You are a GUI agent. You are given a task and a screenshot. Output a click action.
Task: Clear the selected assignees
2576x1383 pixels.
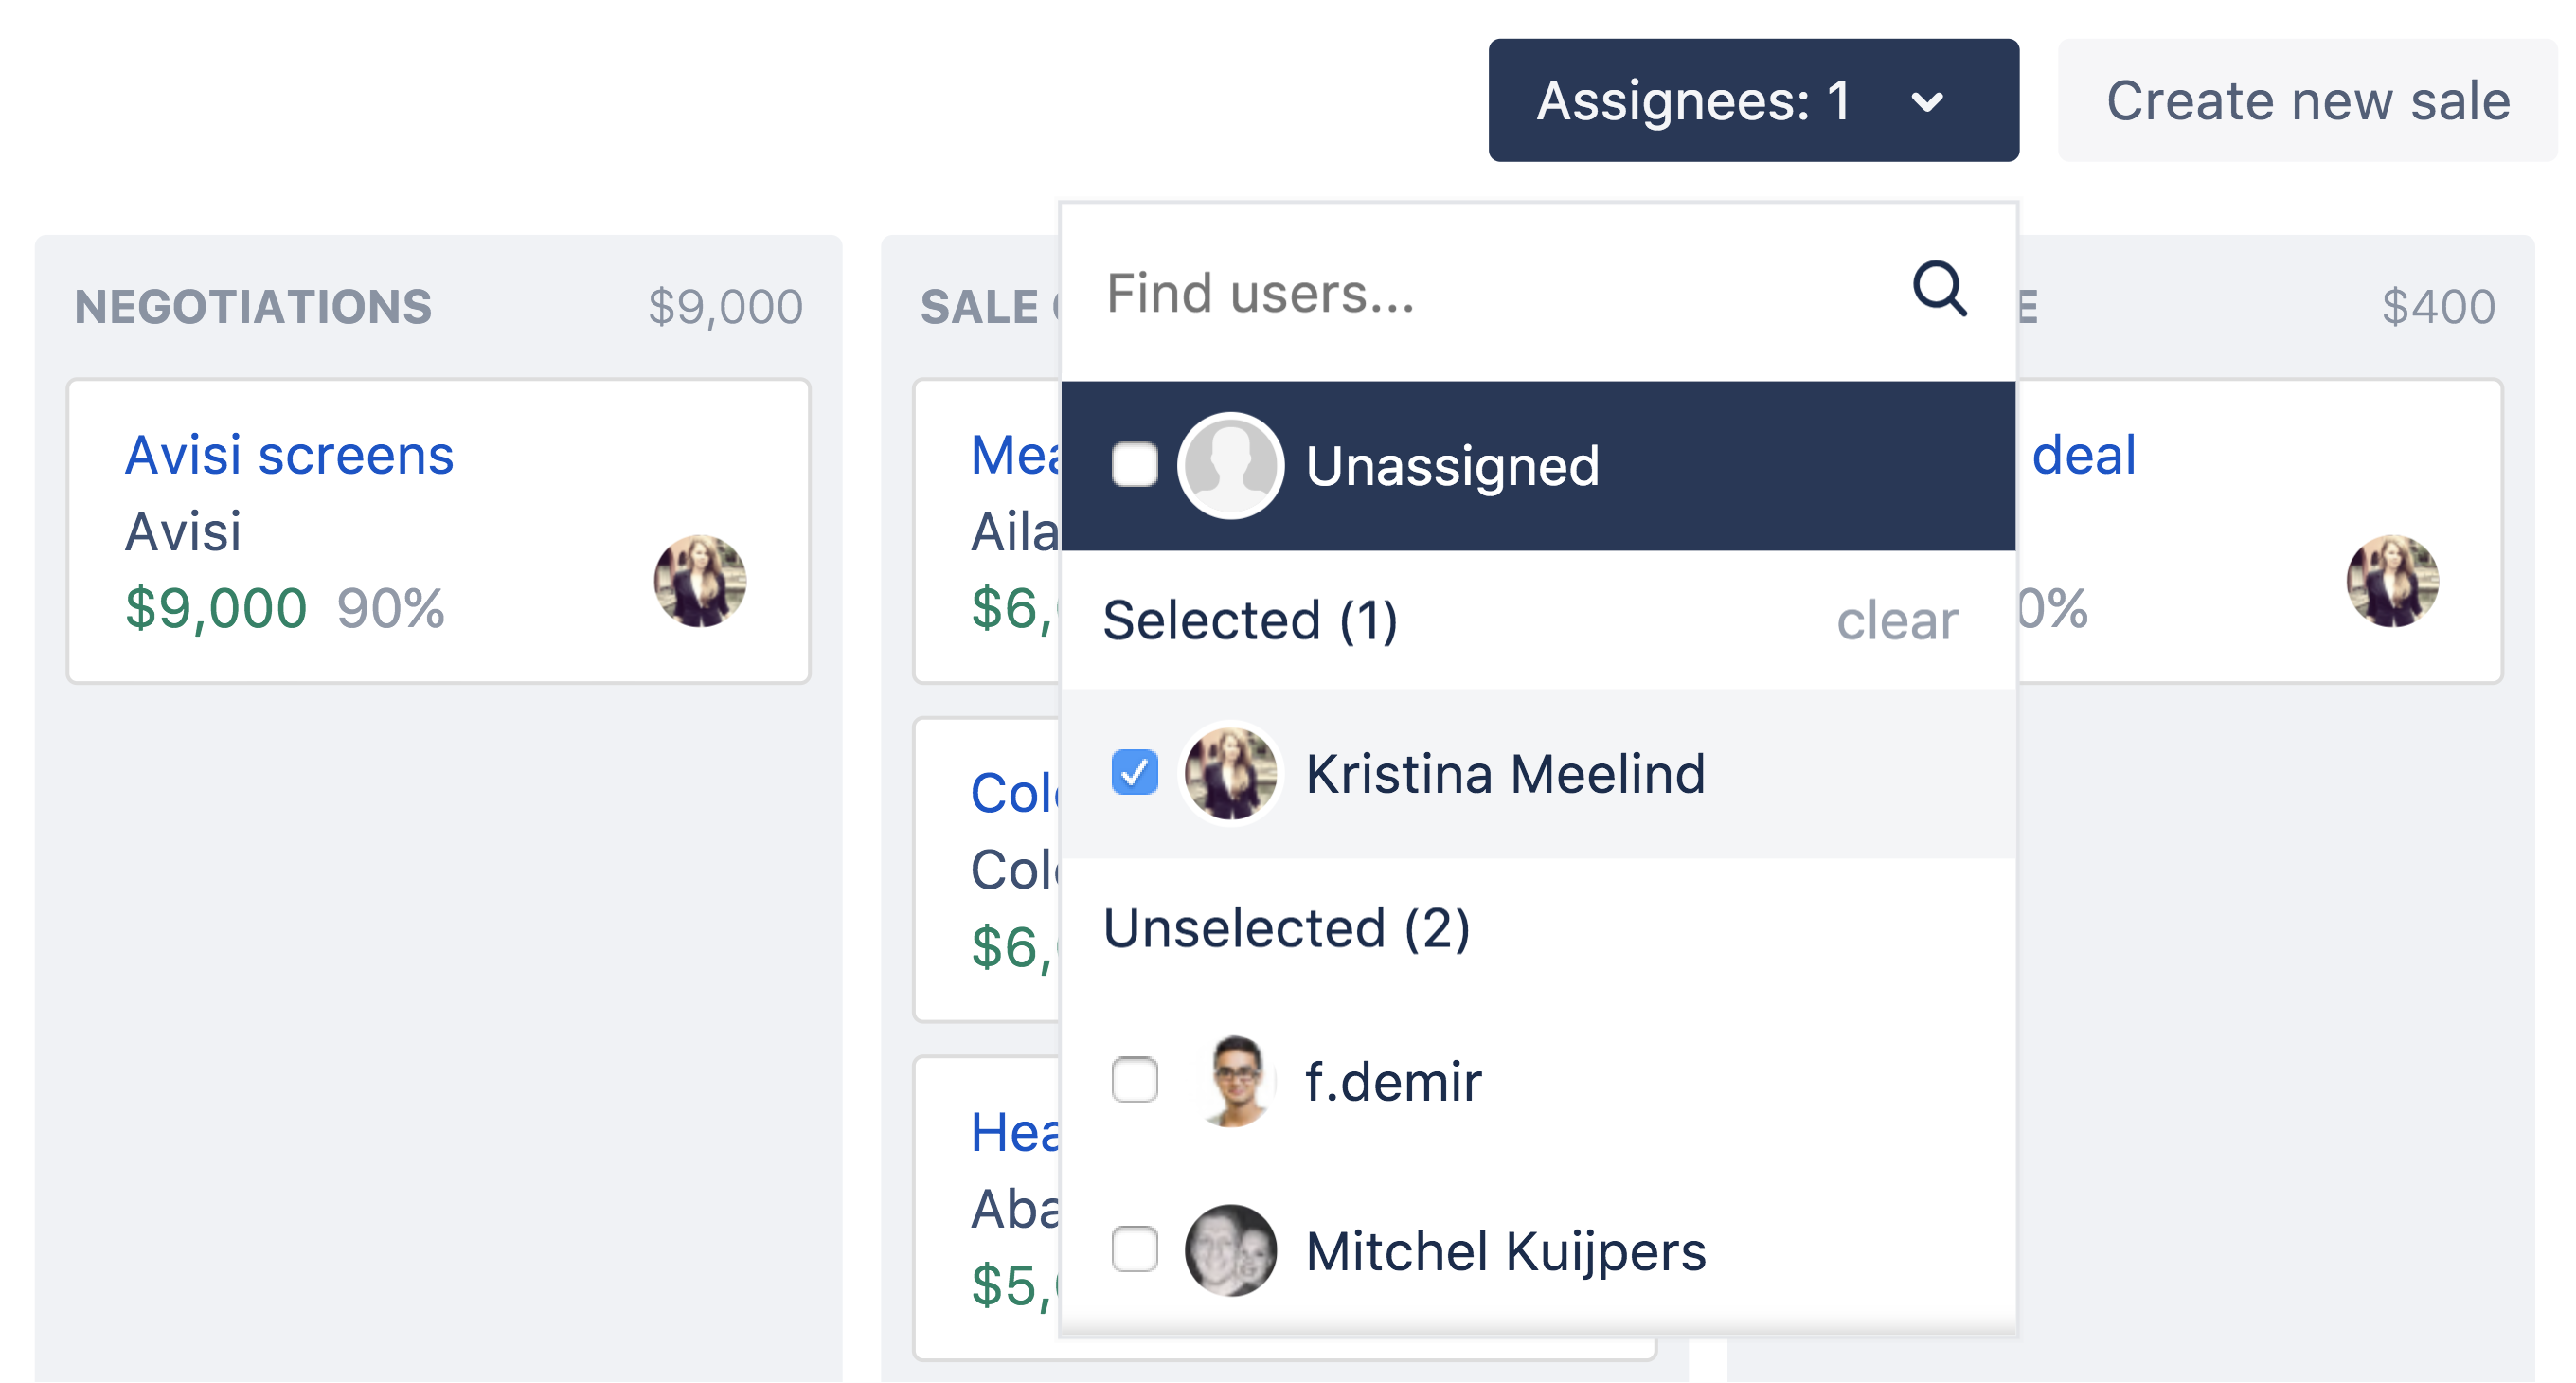point(1896,620)
